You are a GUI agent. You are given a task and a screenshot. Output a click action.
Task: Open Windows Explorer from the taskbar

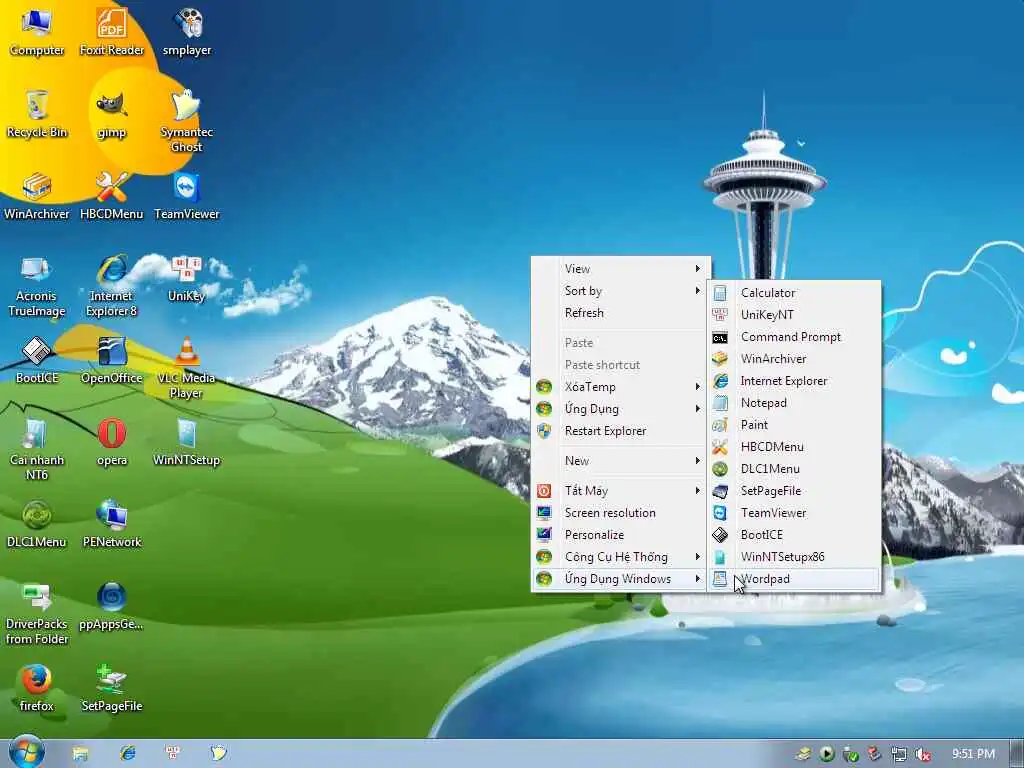(x=80, y=754)
